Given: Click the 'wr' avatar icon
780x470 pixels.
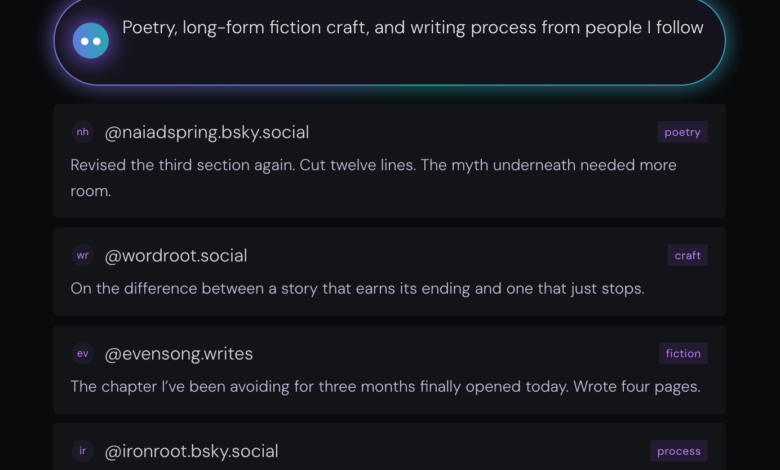Looking at the screenshot, I should 83,255.
